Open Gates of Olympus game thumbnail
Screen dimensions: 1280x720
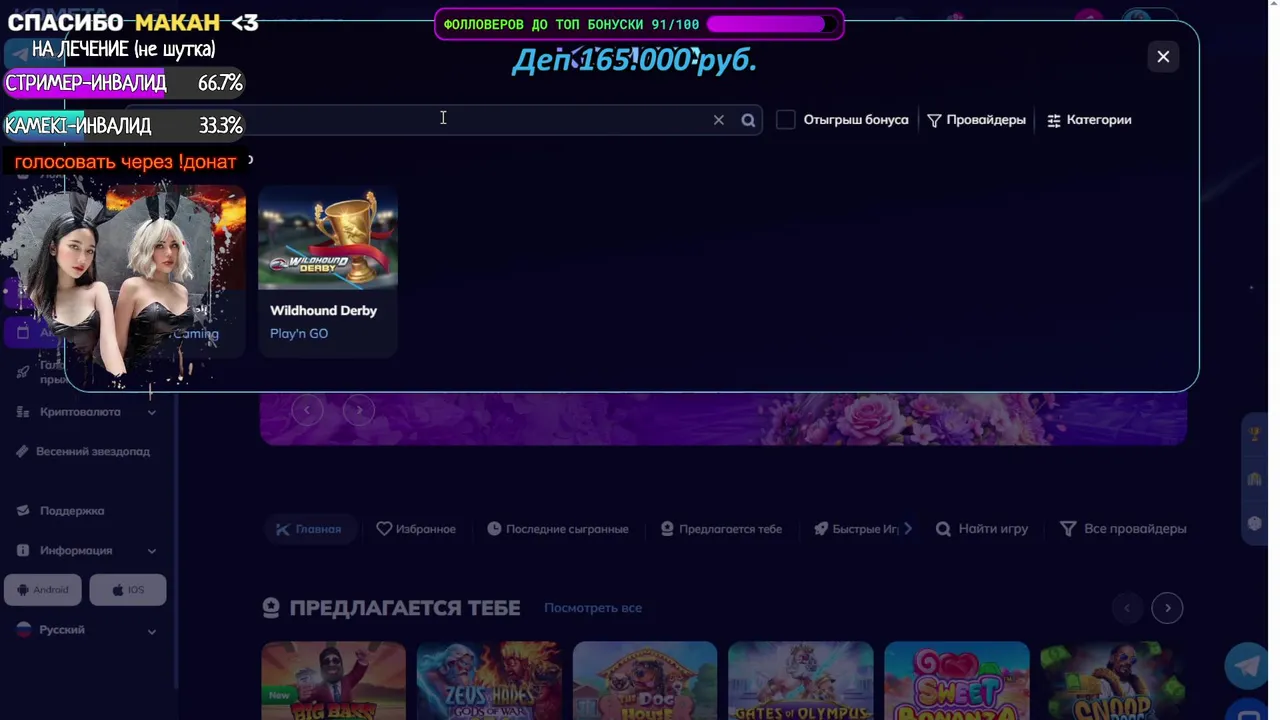tap(801, 681)
